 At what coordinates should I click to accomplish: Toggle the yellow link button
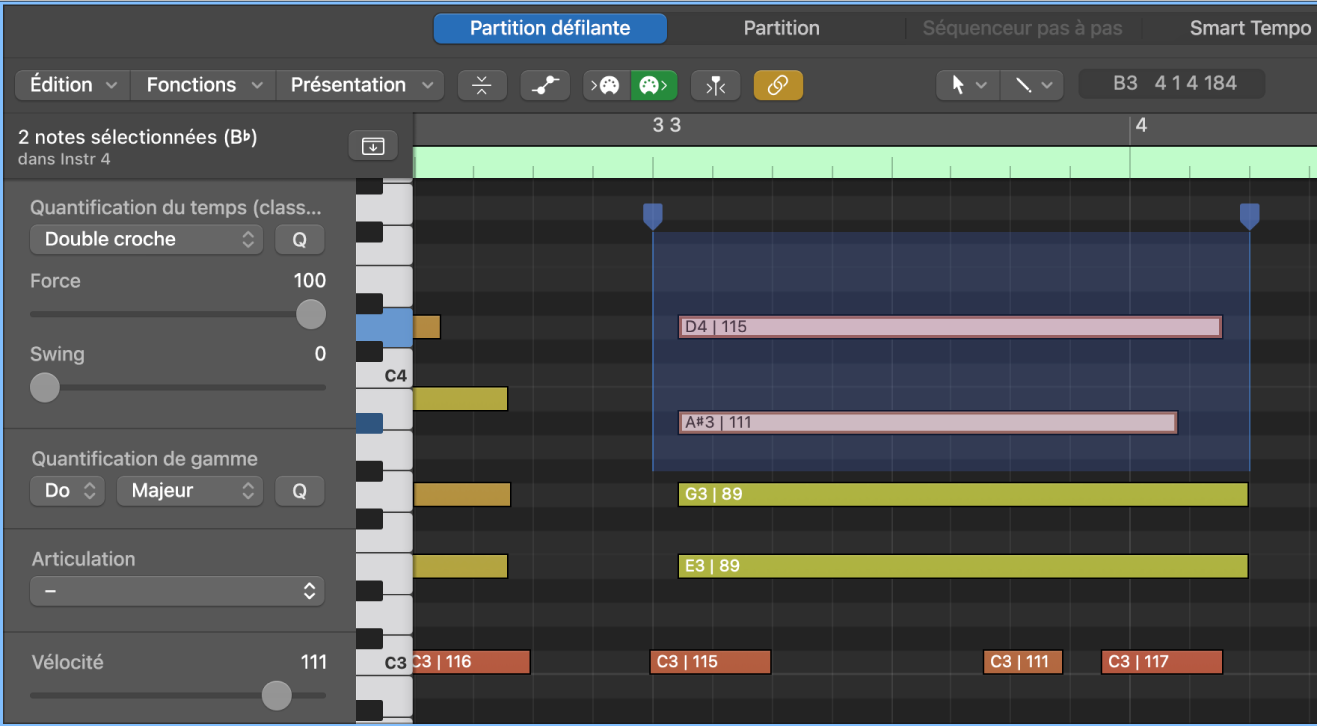778,85
